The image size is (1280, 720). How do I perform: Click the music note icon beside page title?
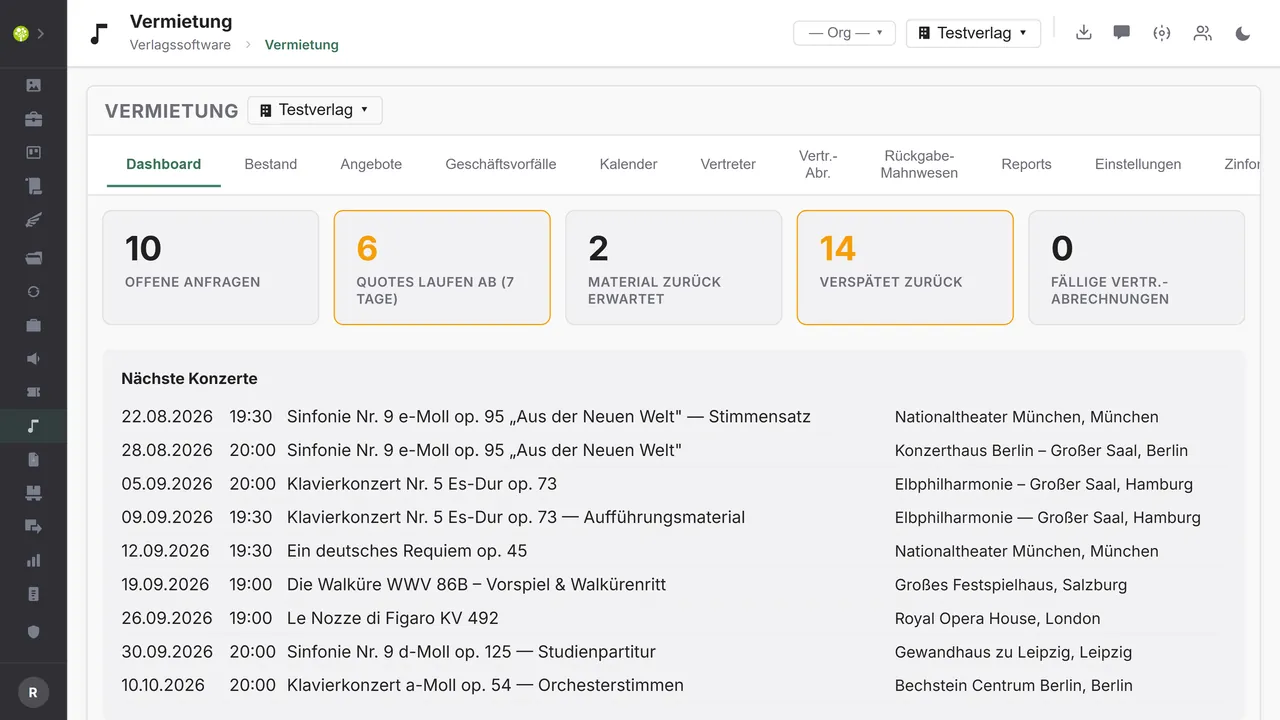(98, 34)
